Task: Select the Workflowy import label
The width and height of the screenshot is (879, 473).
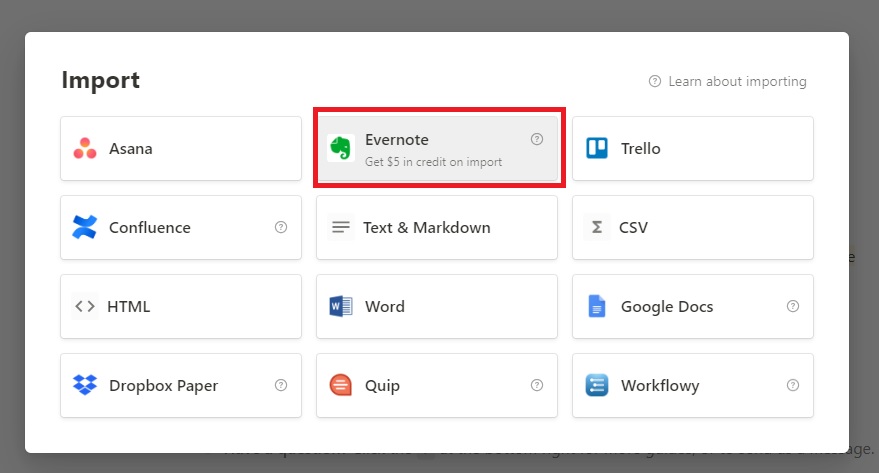Action: (x=660, y=386)
